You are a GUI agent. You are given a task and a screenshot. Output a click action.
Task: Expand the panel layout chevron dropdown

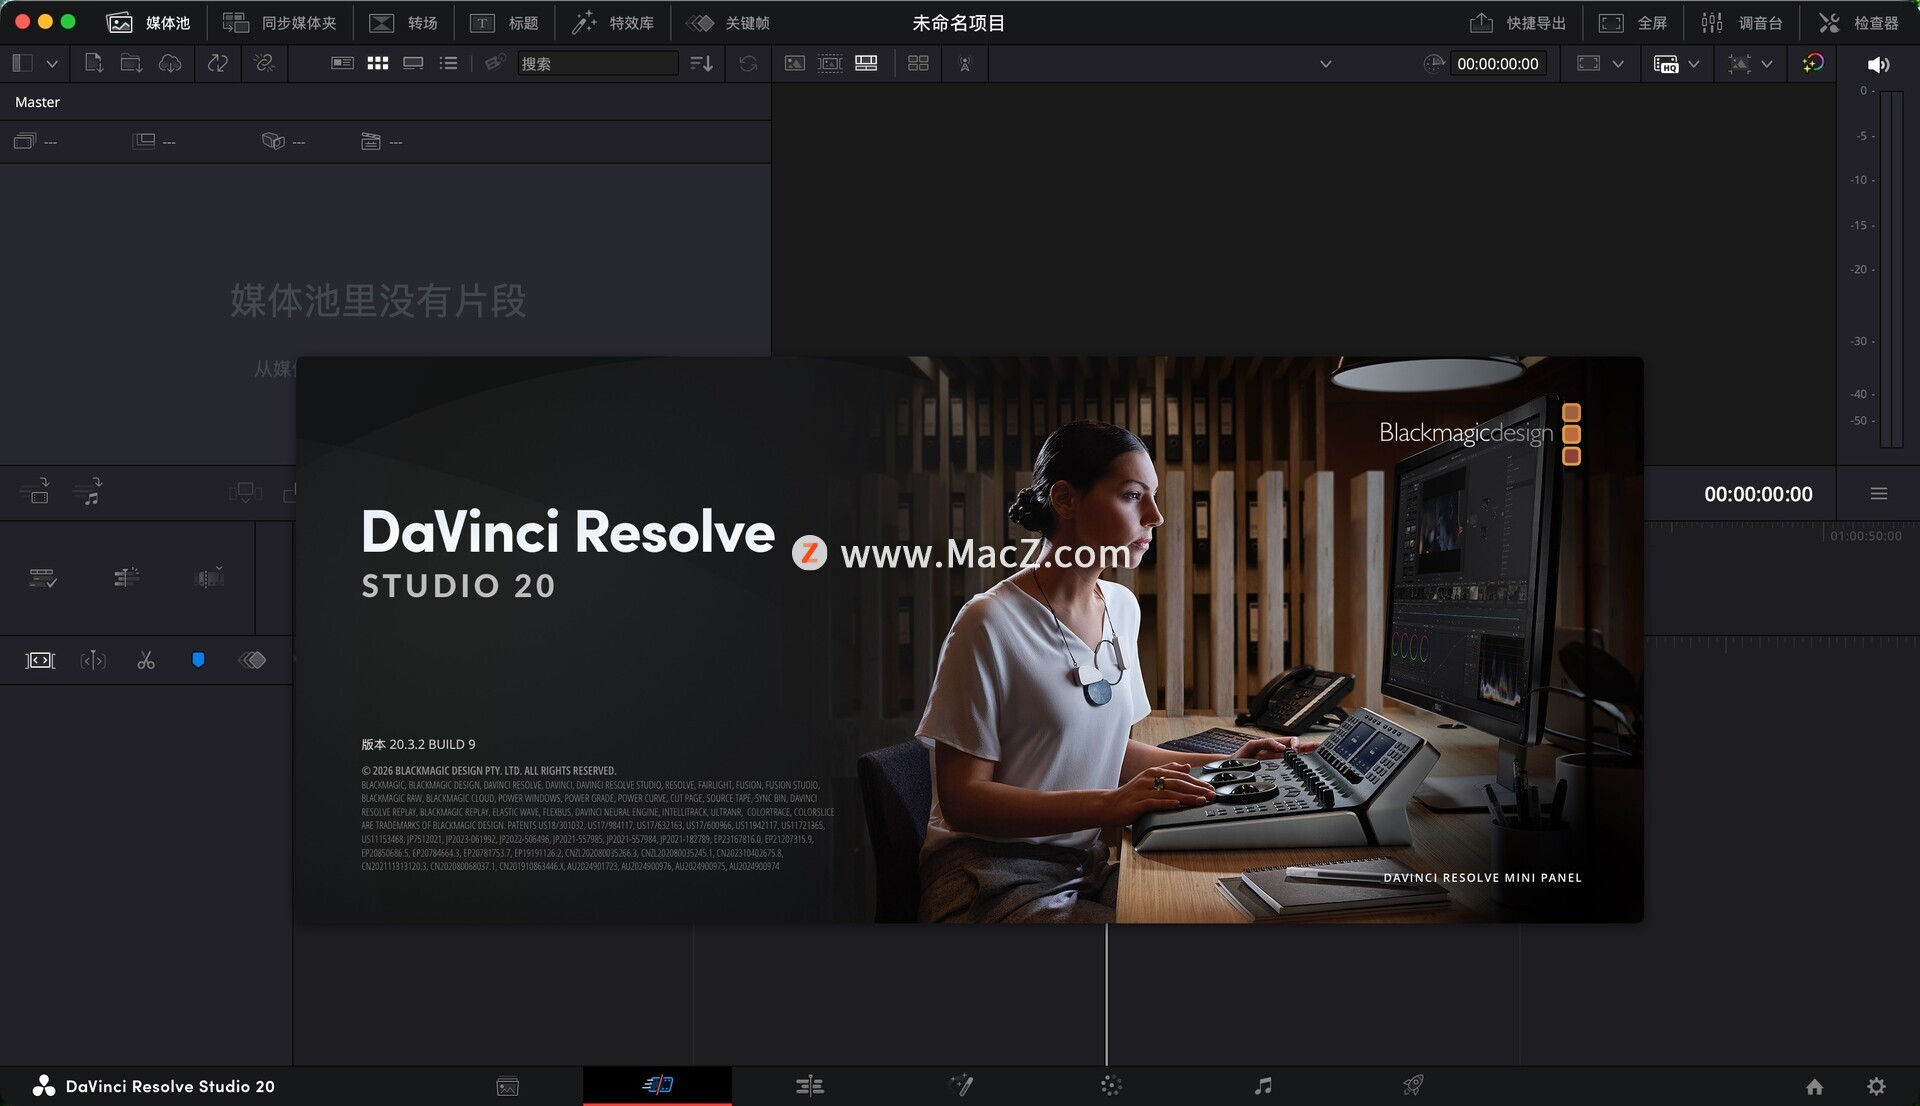tap(52, 63)
